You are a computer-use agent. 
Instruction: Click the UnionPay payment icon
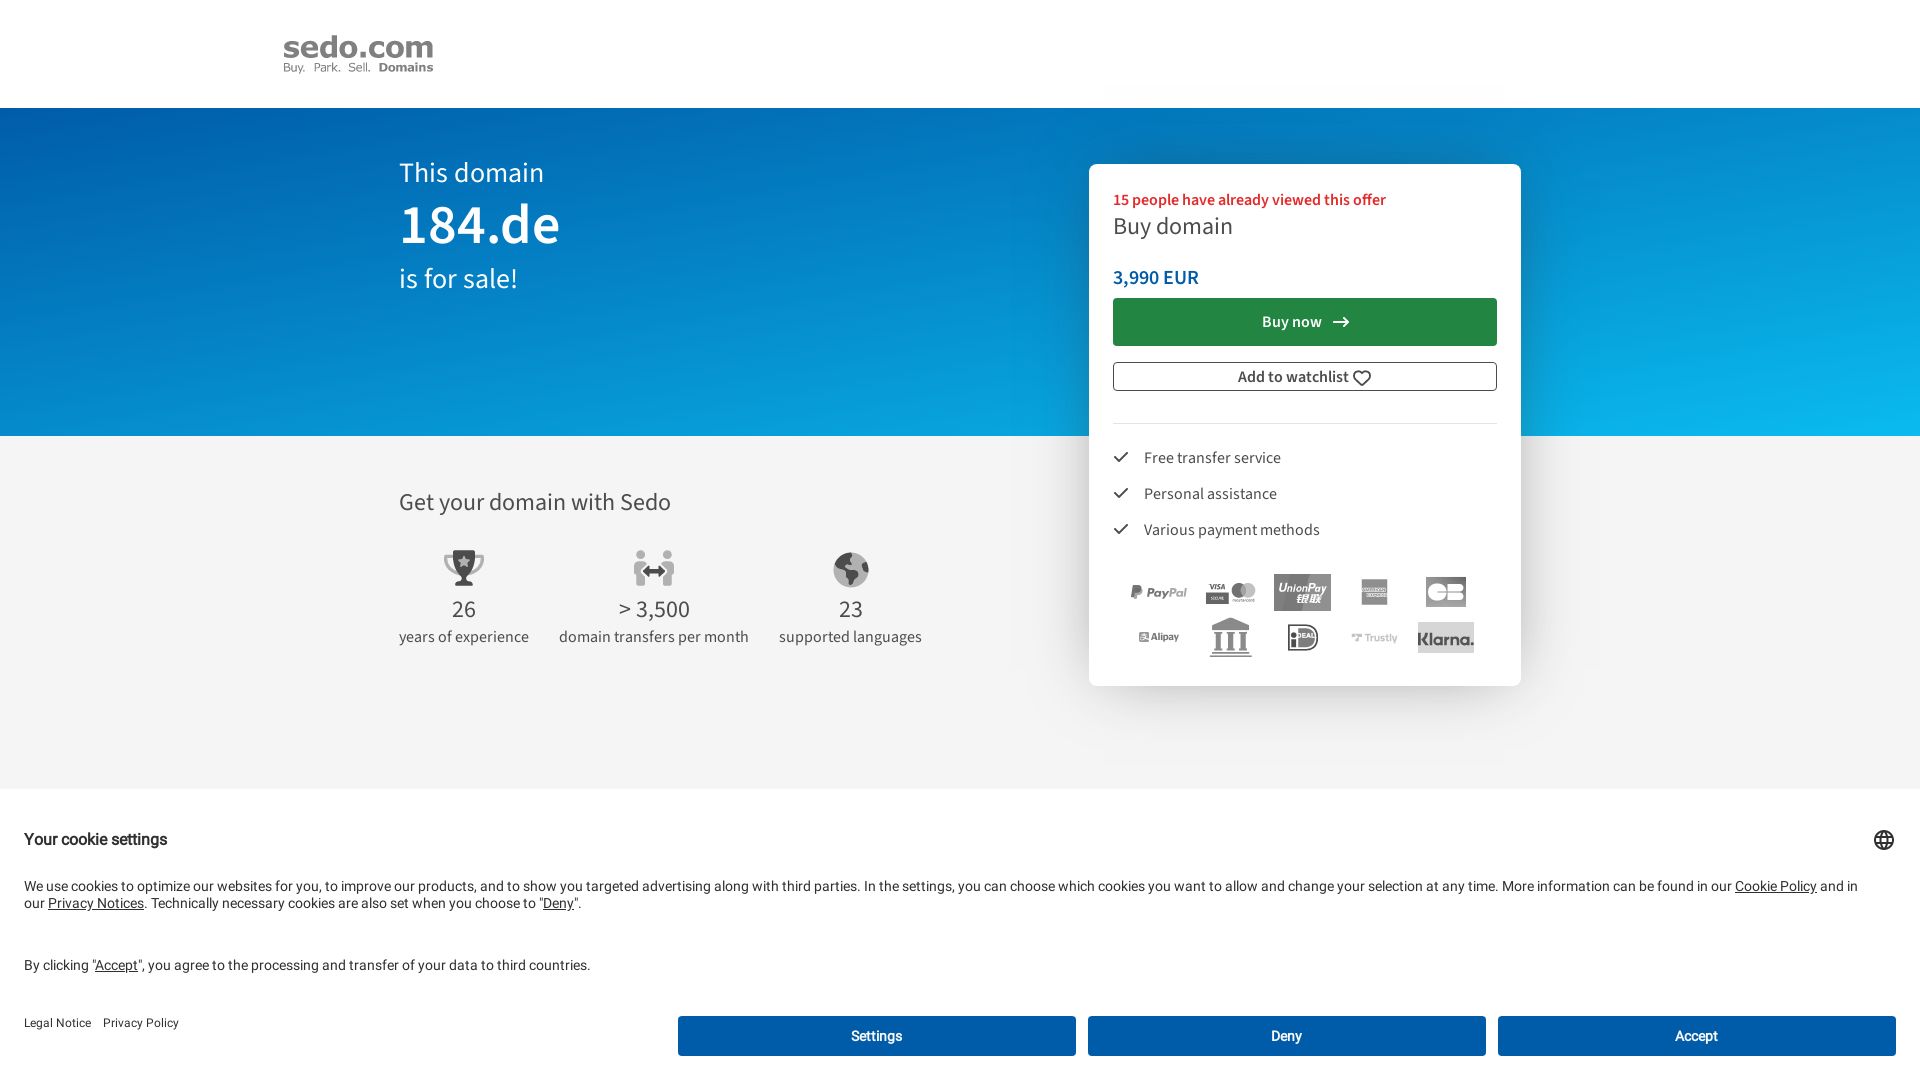click(x=1302, y=592)
